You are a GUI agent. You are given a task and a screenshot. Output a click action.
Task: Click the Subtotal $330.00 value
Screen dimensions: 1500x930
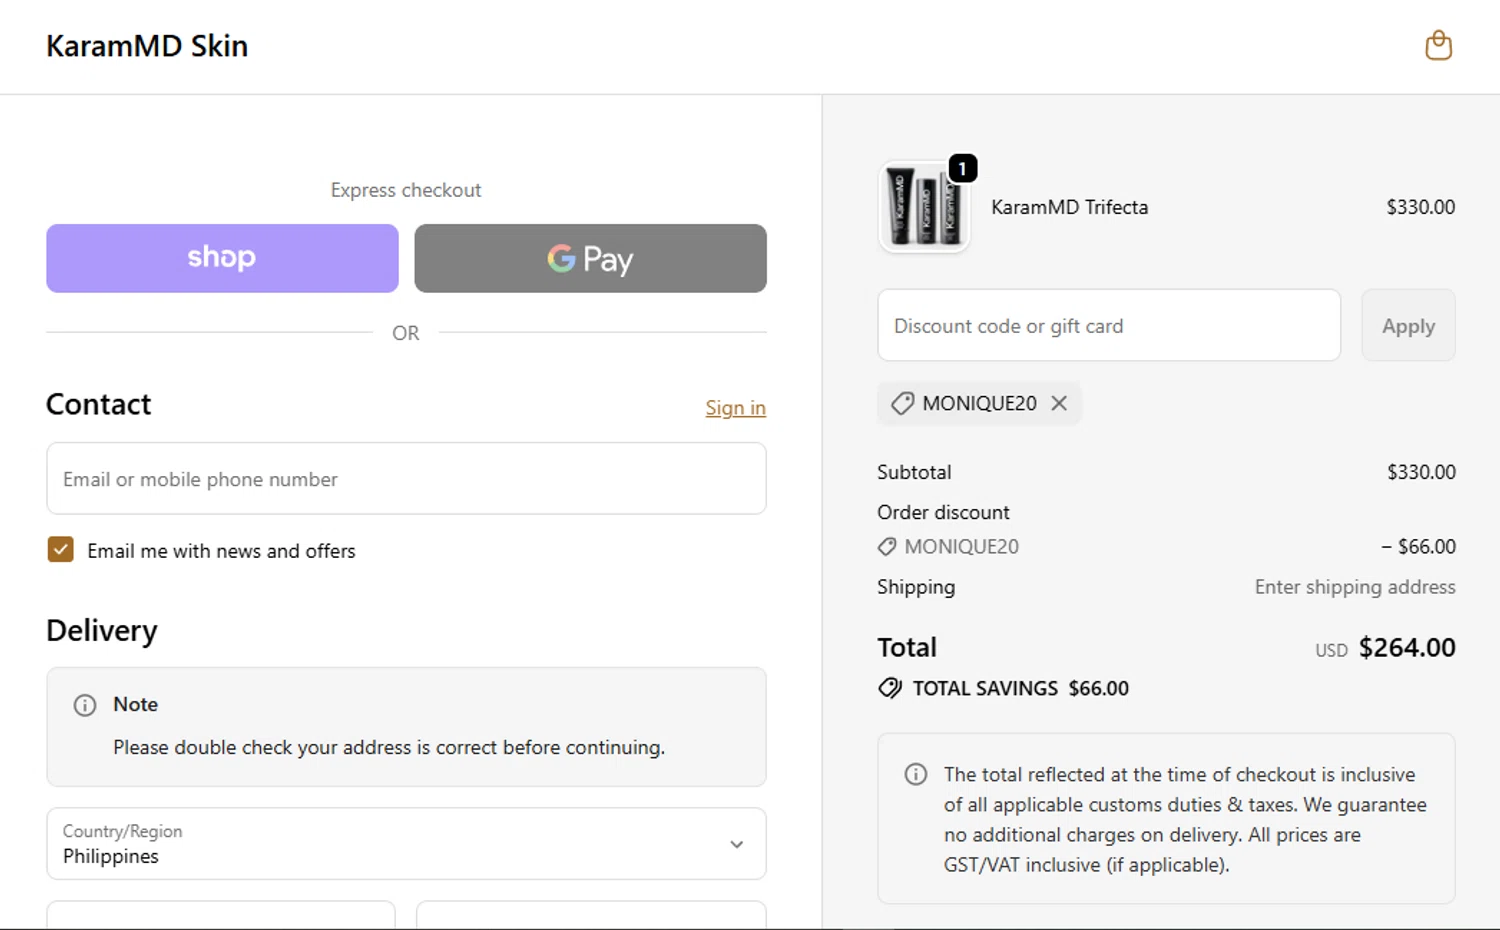point(1421,472)
